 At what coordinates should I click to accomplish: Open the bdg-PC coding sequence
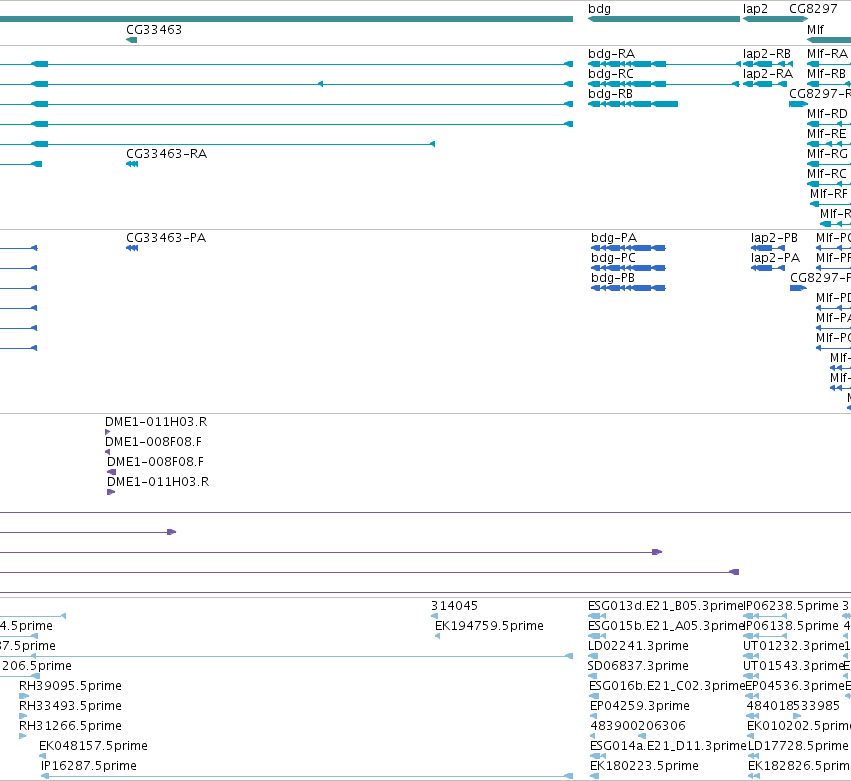(x=628, y=268)
